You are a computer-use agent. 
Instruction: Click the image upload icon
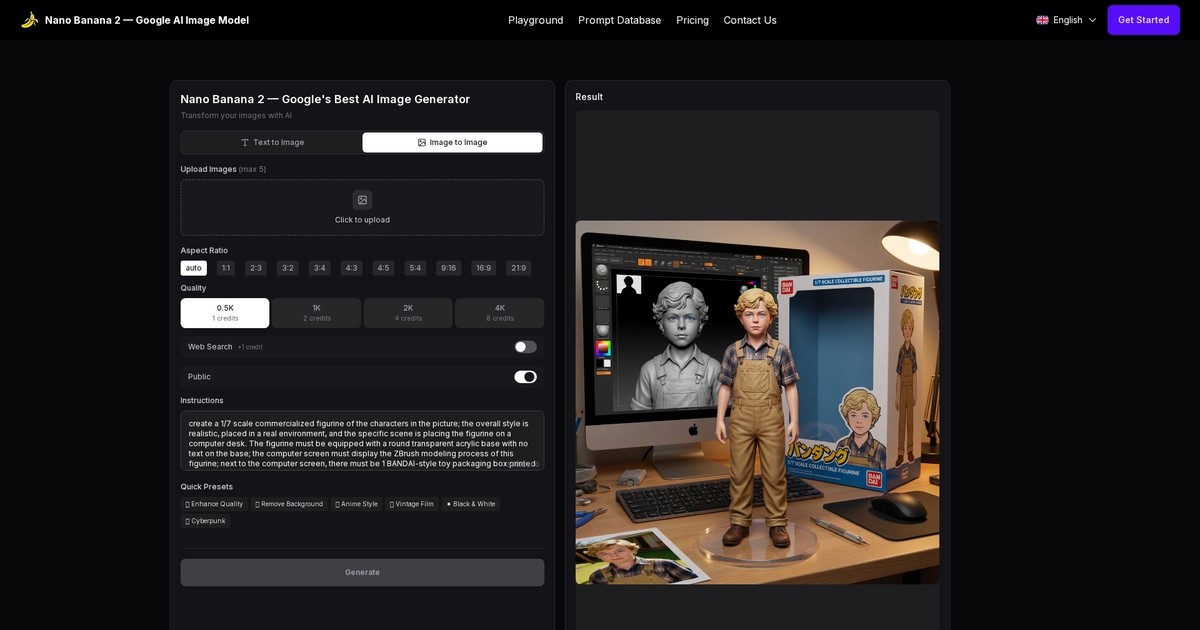click(x=361, y=200)
